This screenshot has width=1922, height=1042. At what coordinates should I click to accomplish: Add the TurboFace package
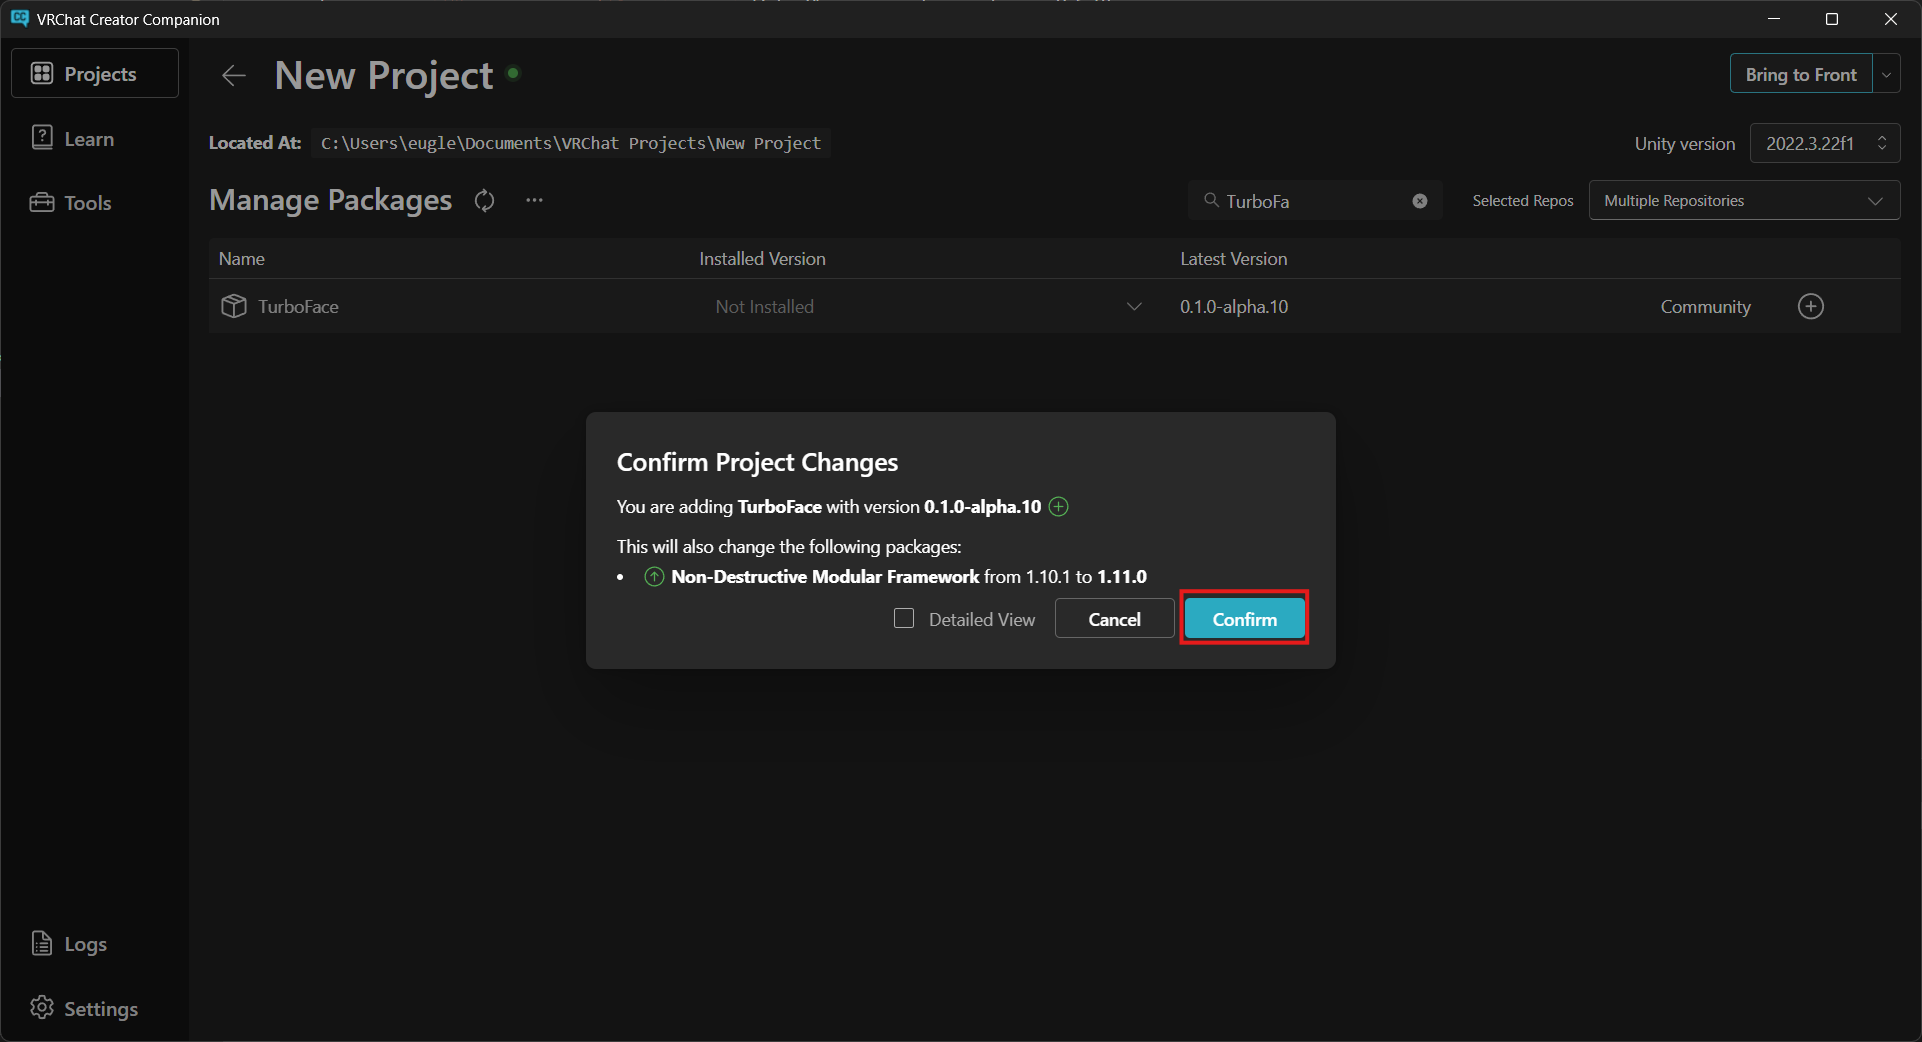(1811, 306)
